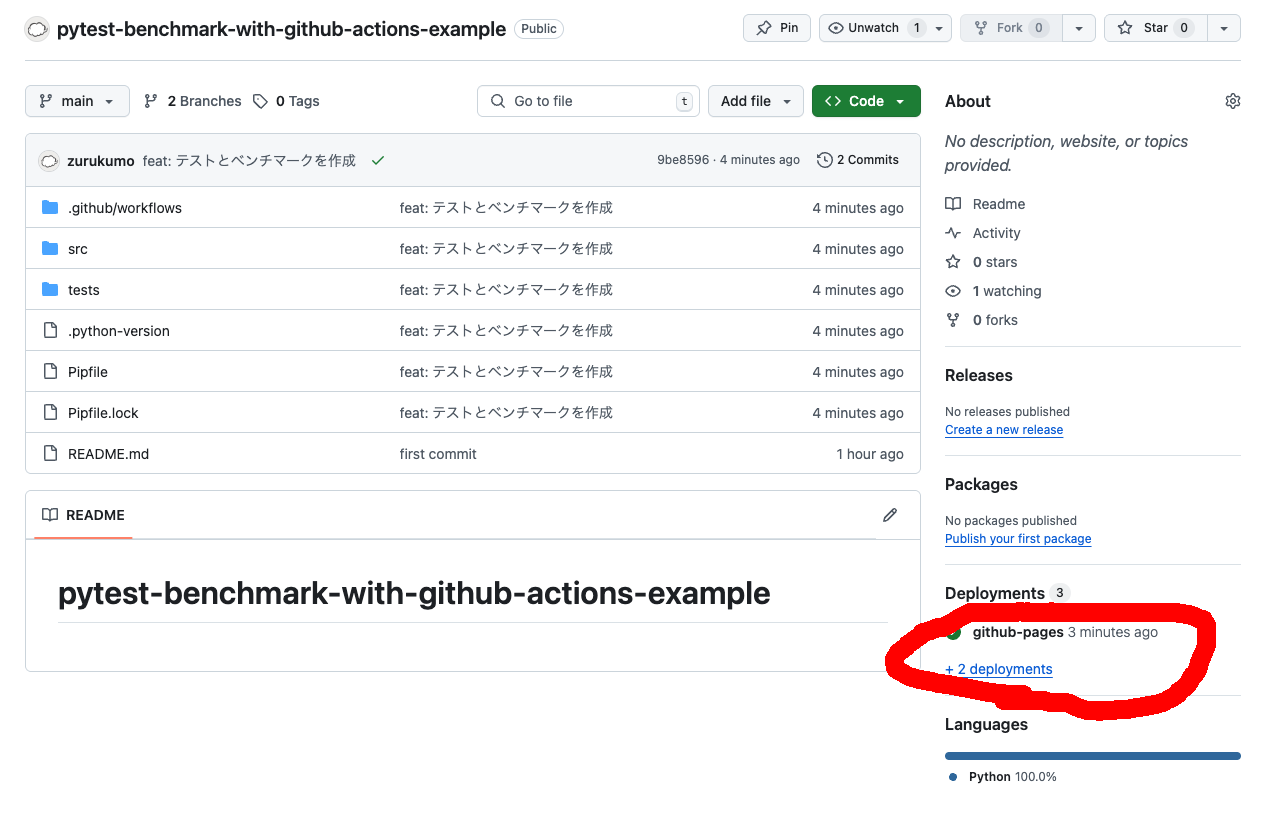The width and height of the screenshot is (1287, 821).
Task: Click Create a new release link
Action: point(1003,430)
